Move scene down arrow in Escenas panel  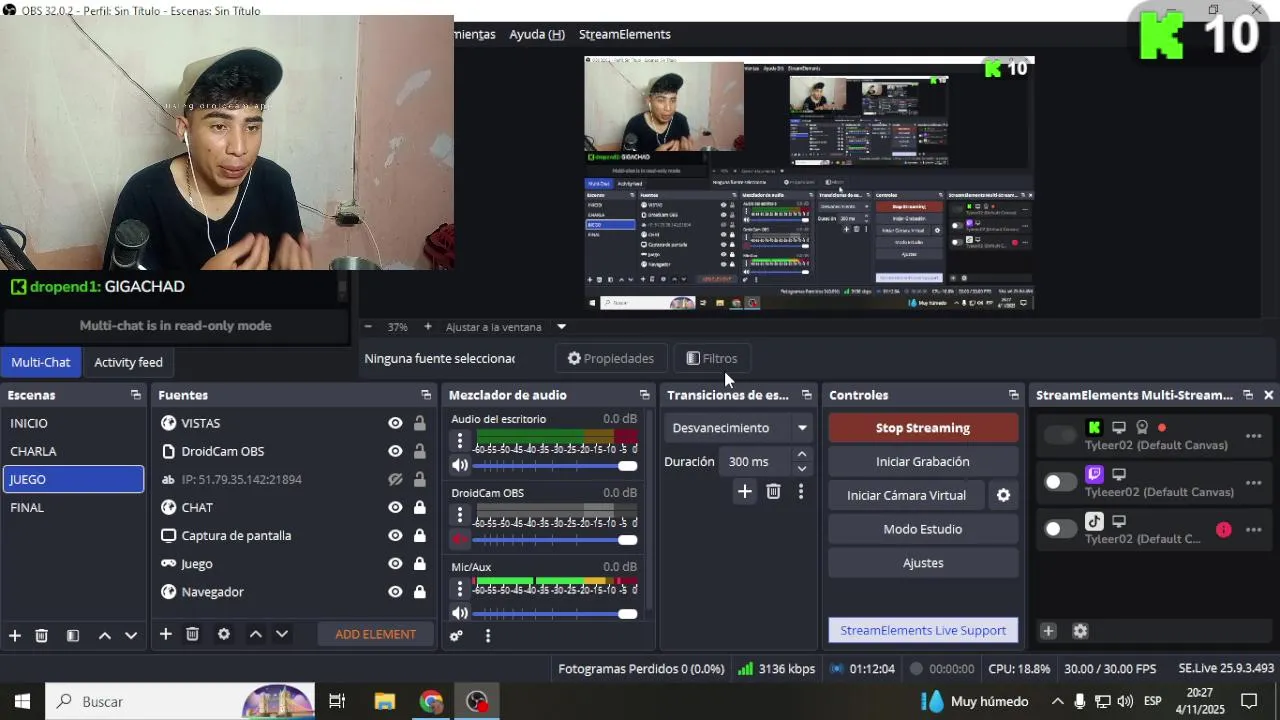[x=131, y=635]
